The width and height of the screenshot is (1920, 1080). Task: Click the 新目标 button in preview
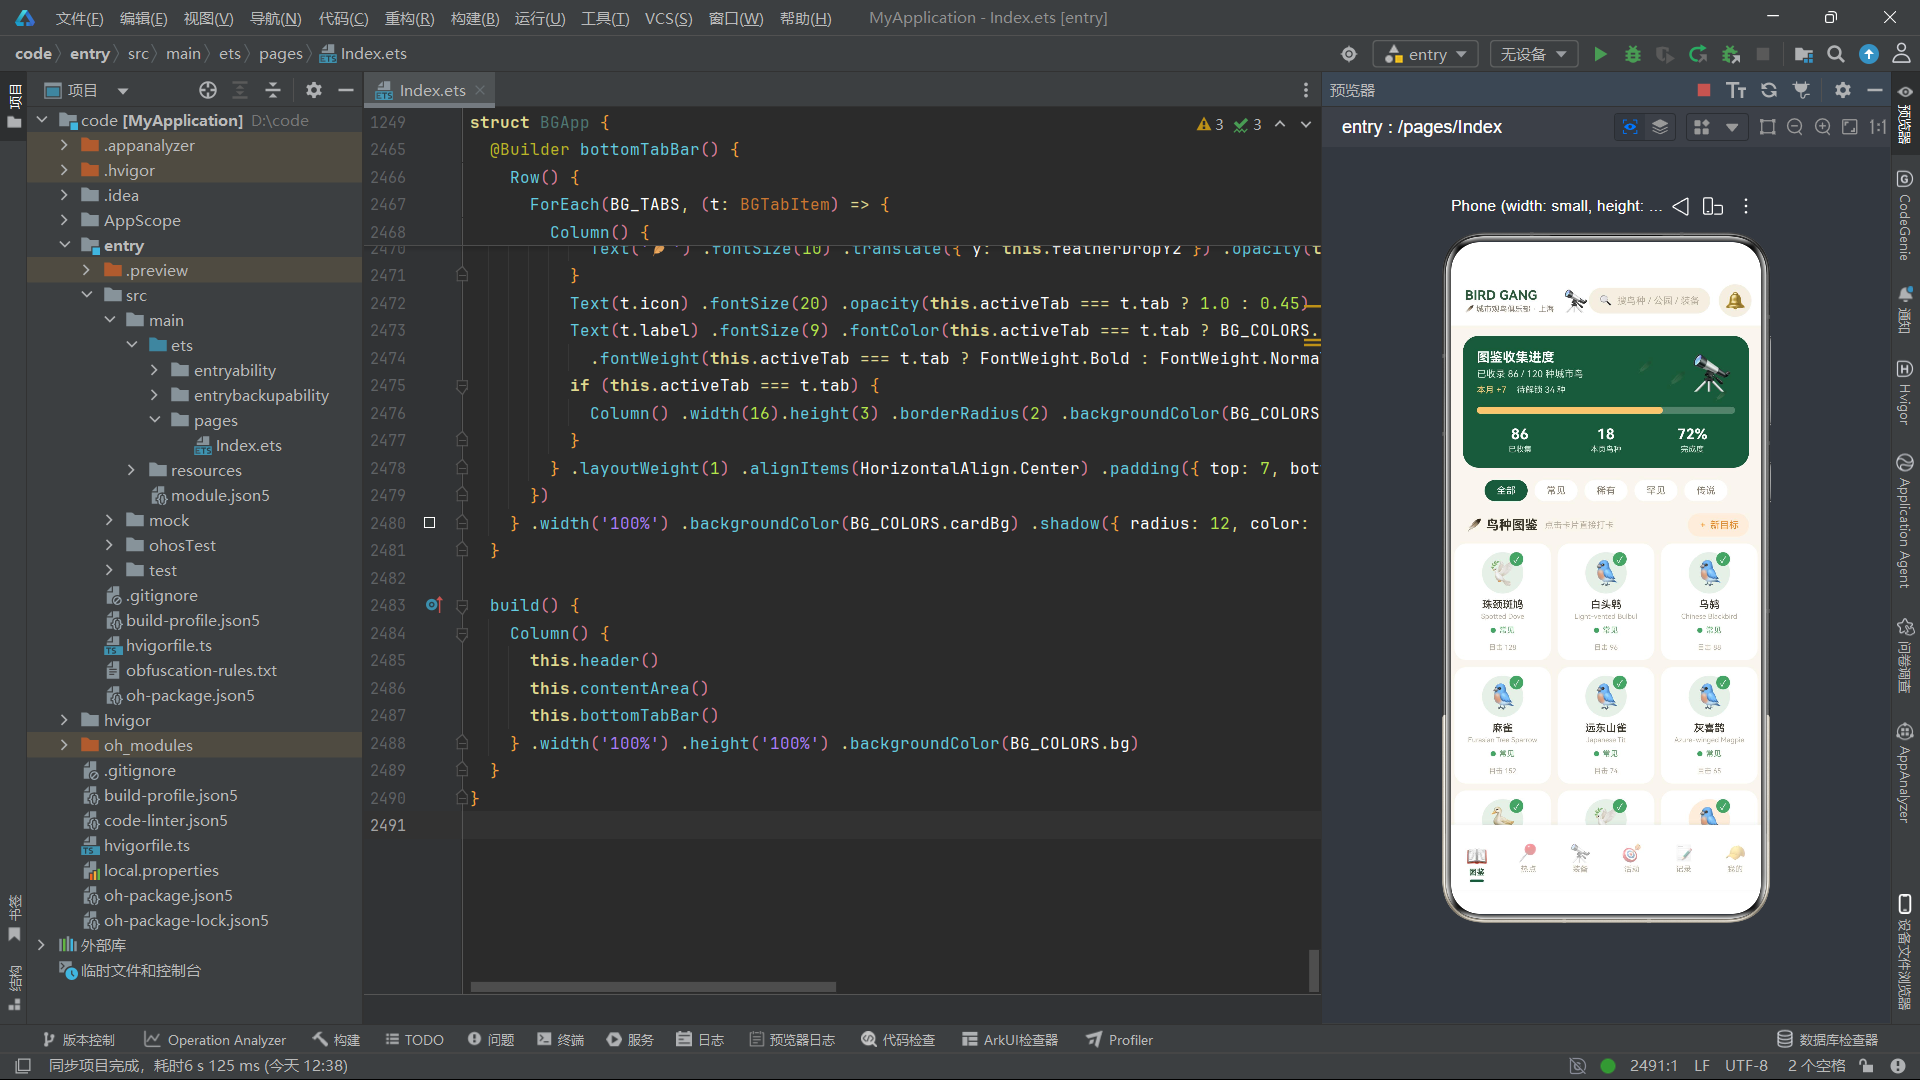pos(1720,524)
